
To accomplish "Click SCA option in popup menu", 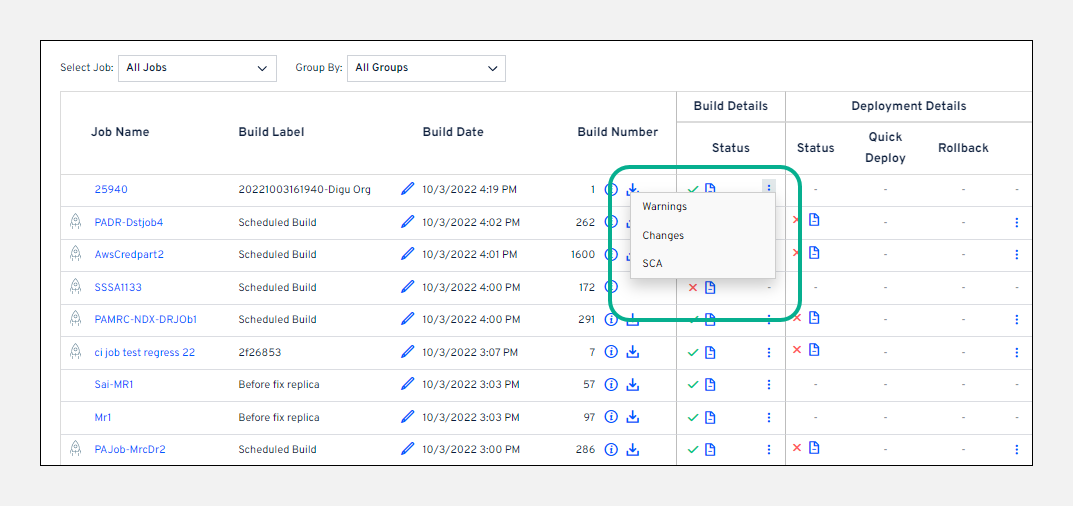I will (652, 264).
